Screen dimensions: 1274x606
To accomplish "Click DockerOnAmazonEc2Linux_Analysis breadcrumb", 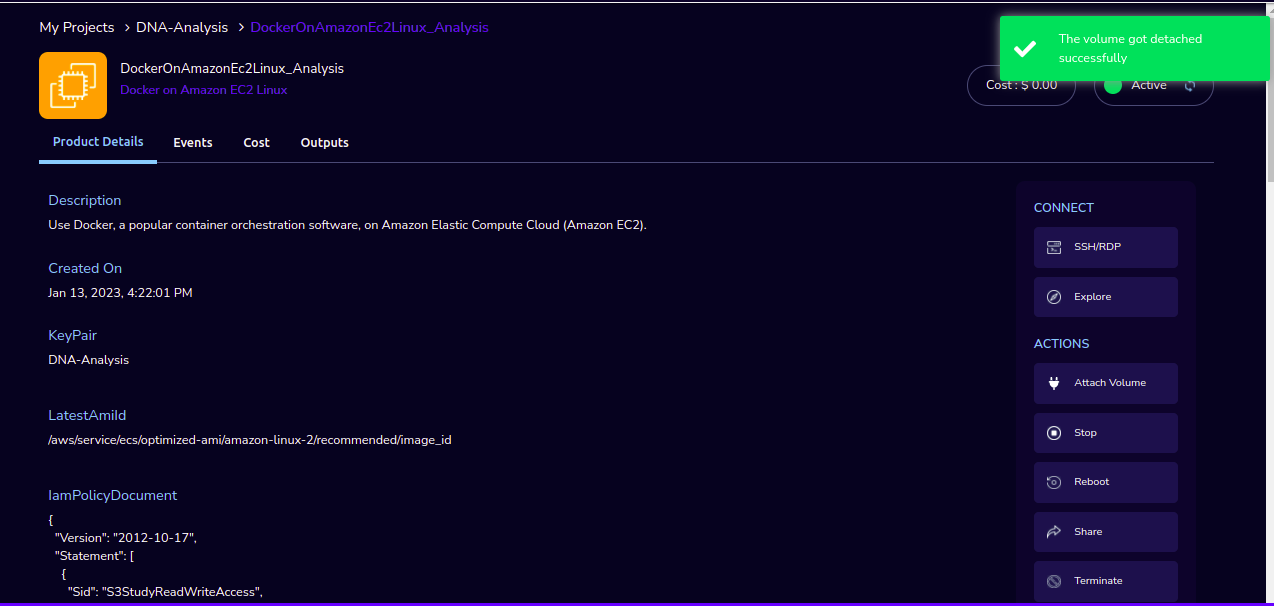I will coord(369,28).
